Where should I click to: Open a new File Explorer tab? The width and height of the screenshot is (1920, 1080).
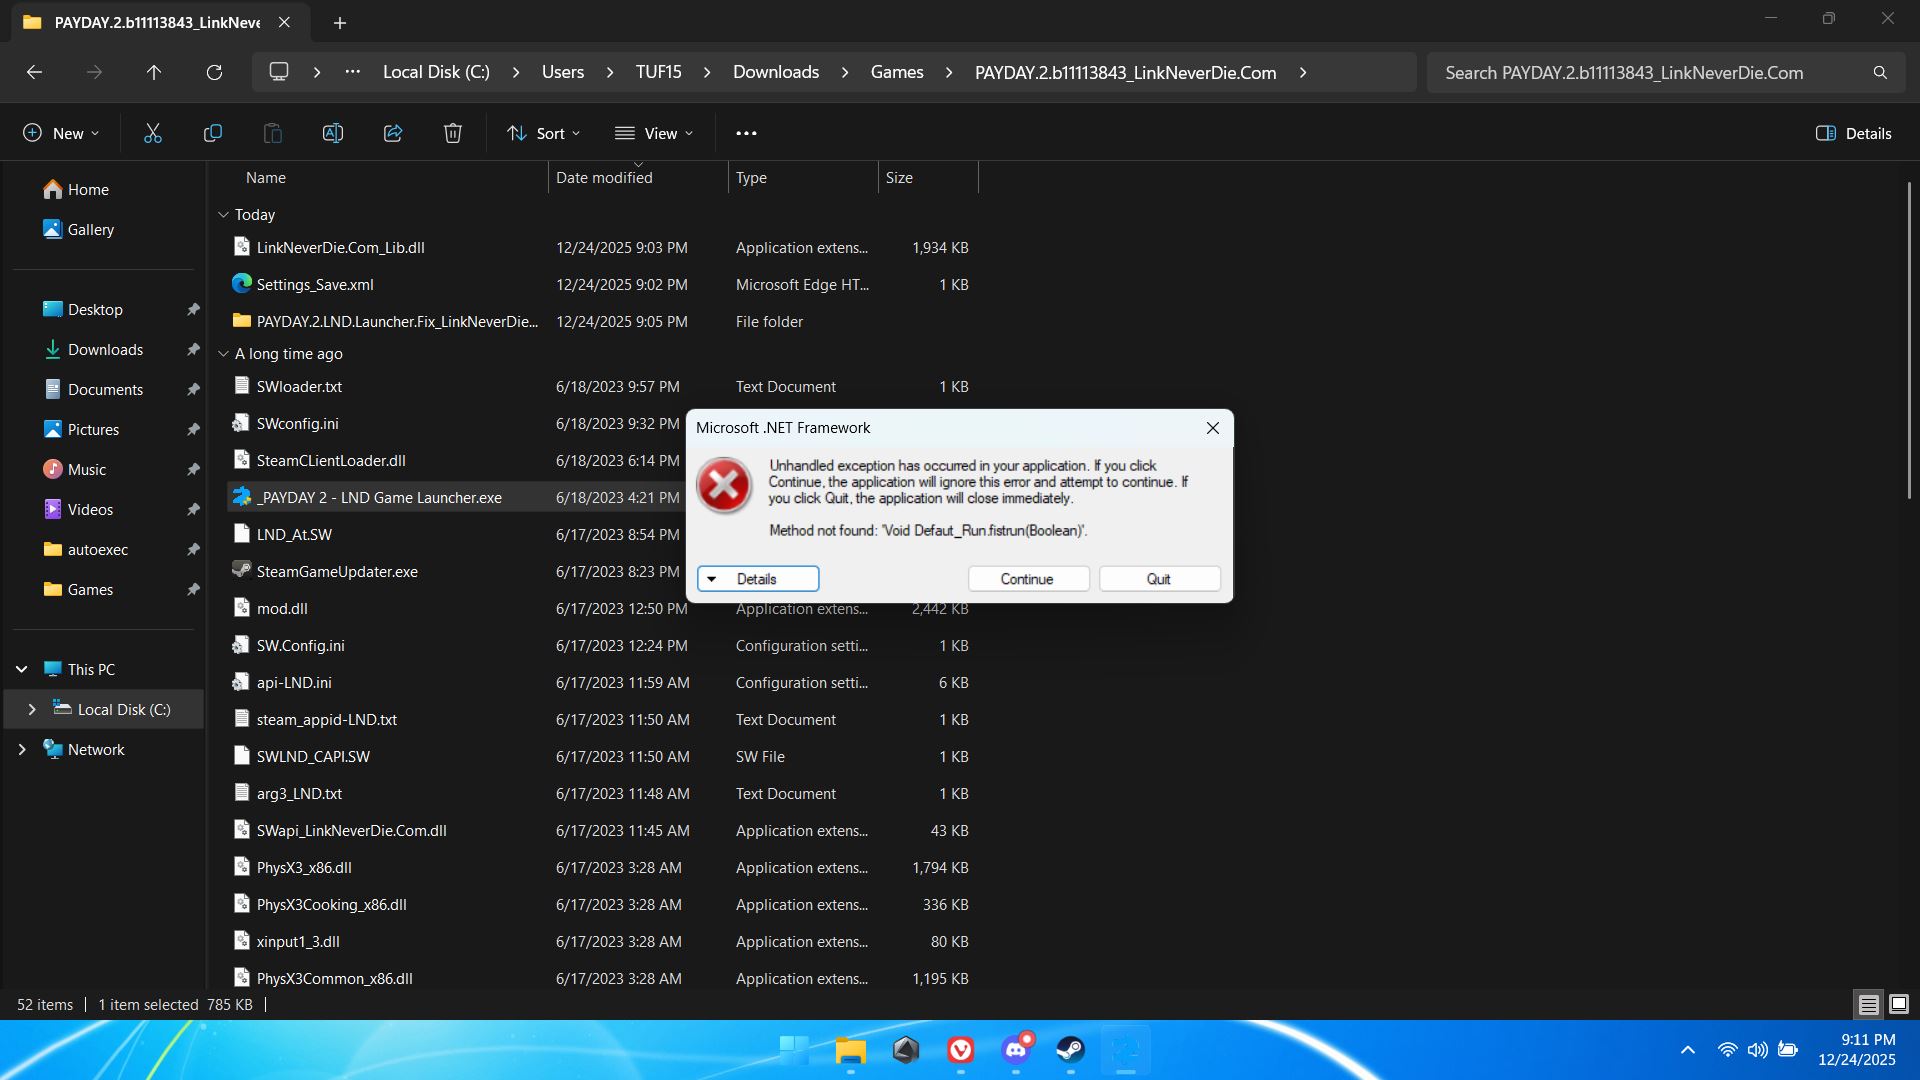tap(340, 22)
